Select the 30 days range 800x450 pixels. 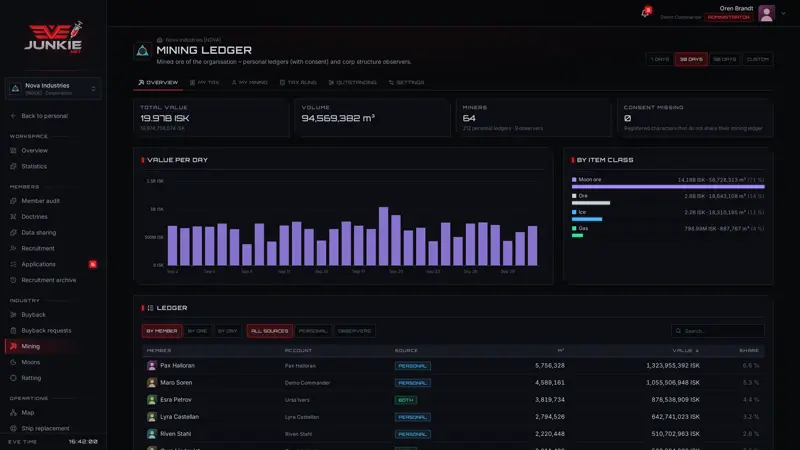tap(691, 59)
